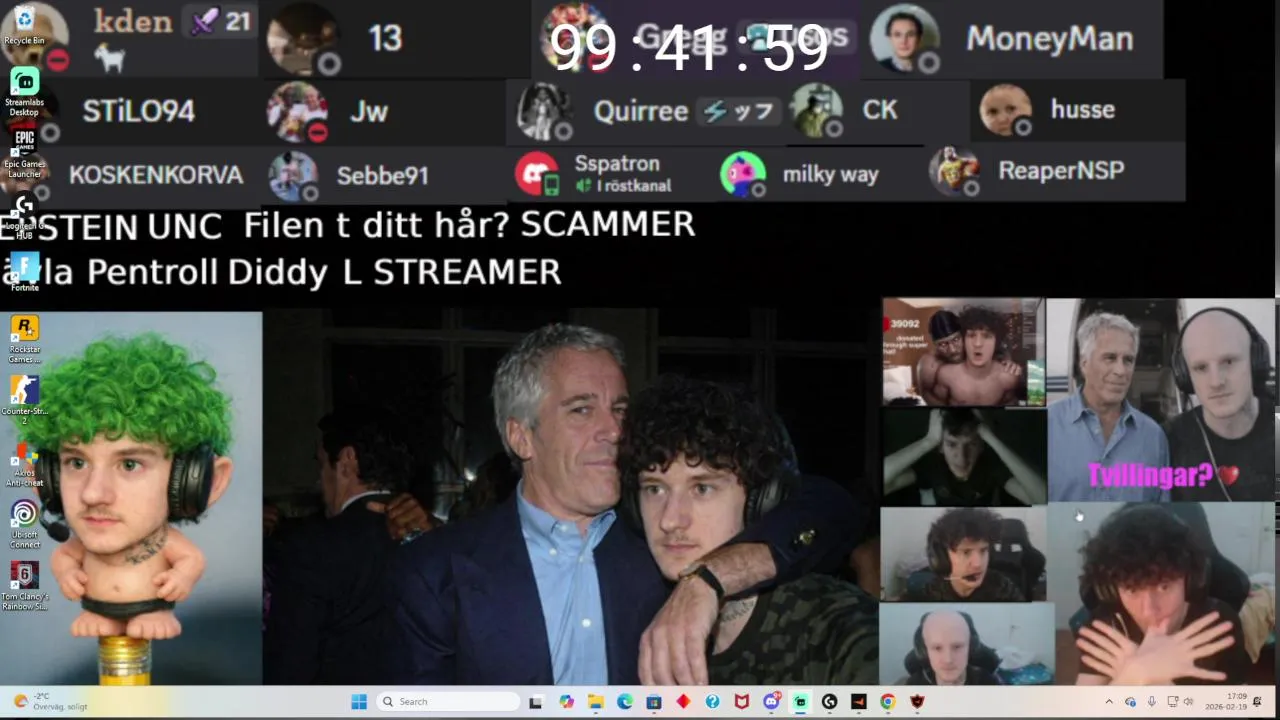Click the hands-on-head dark webcam thumbnail
This screenshot has width=1280, height=720.
(963, 456)
